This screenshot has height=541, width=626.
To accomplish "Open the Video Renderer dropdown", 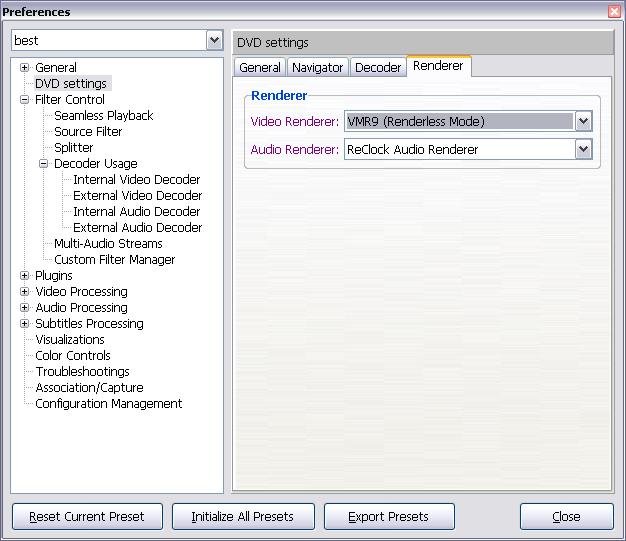I will tap(583, 122).
